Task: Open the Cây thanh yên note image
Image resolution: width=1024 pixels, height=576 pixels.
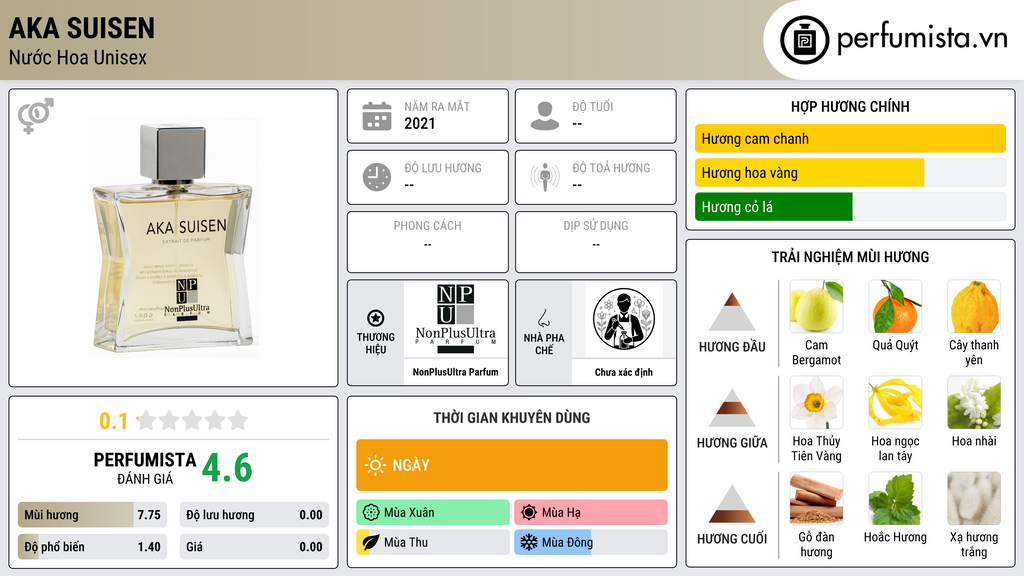Action: coord(974,306)
